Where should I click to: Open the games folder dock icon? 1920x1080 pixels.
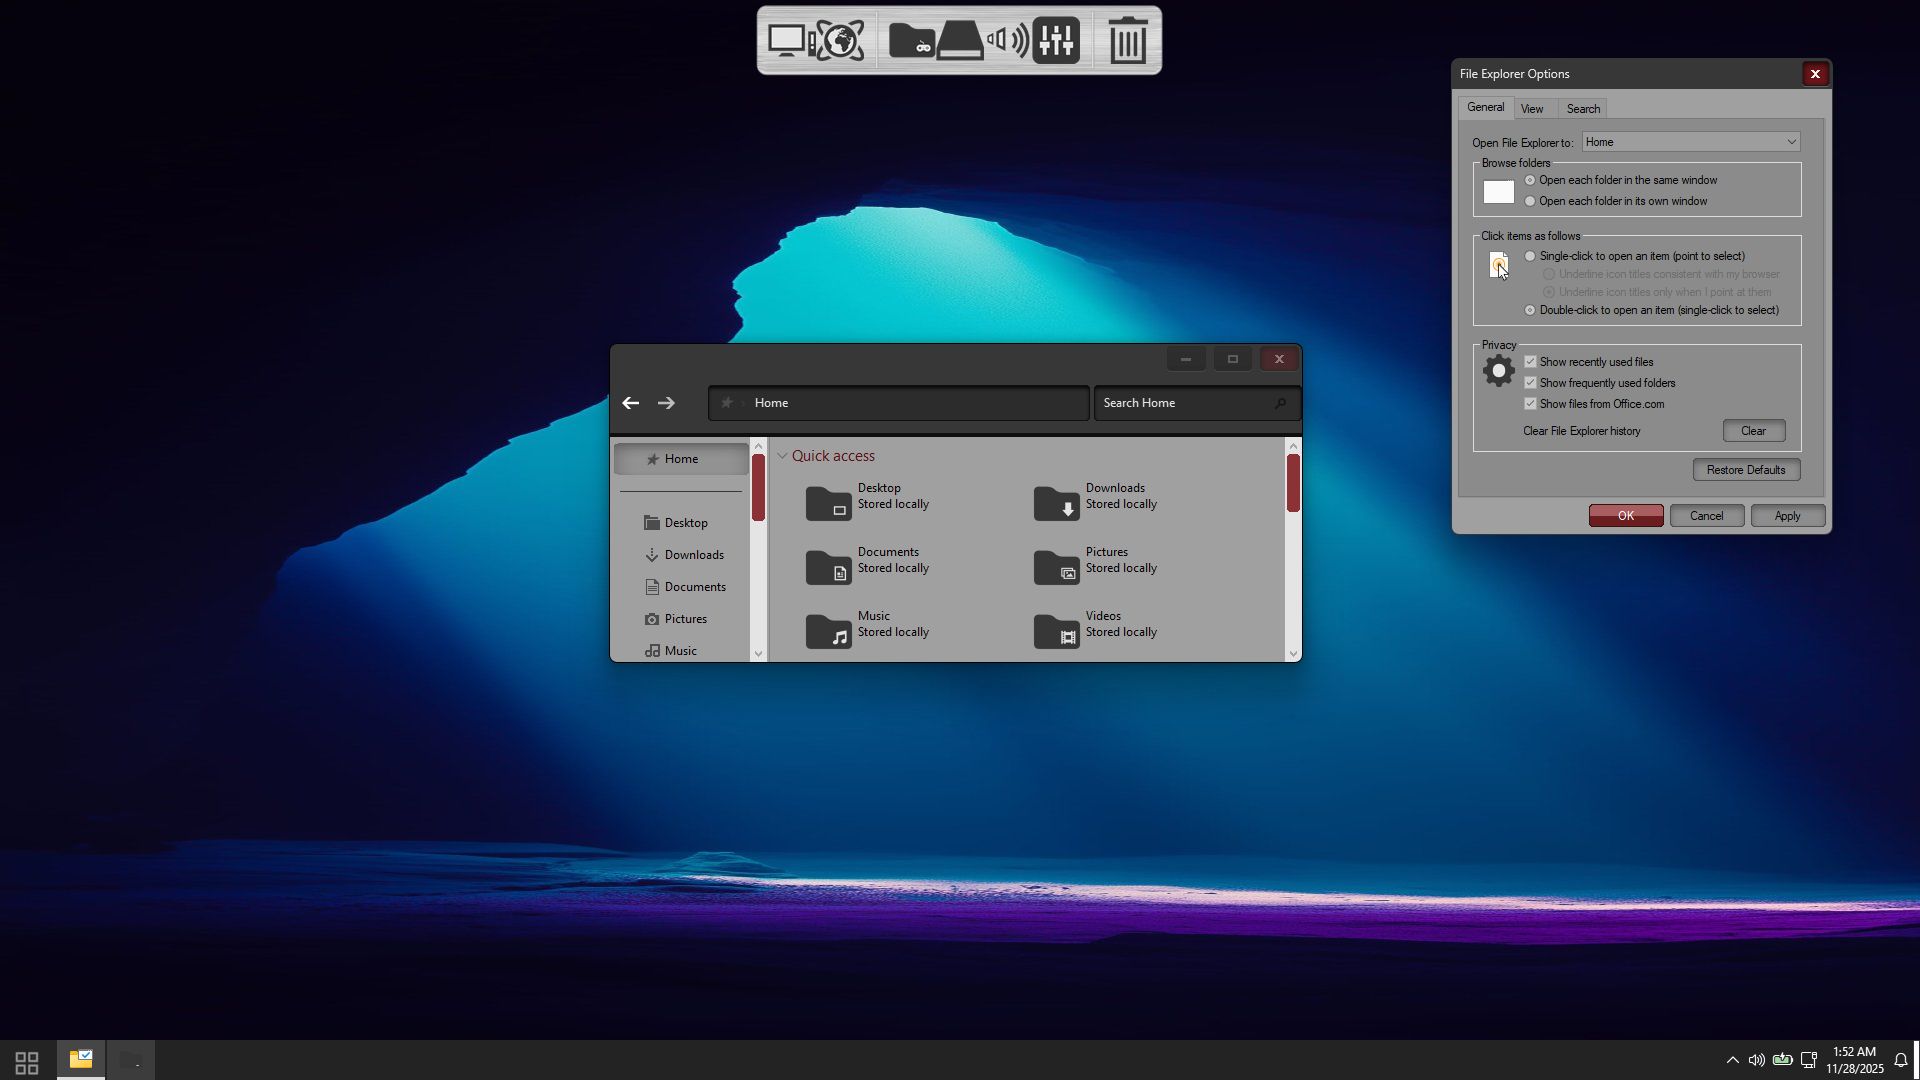(911, 41)
